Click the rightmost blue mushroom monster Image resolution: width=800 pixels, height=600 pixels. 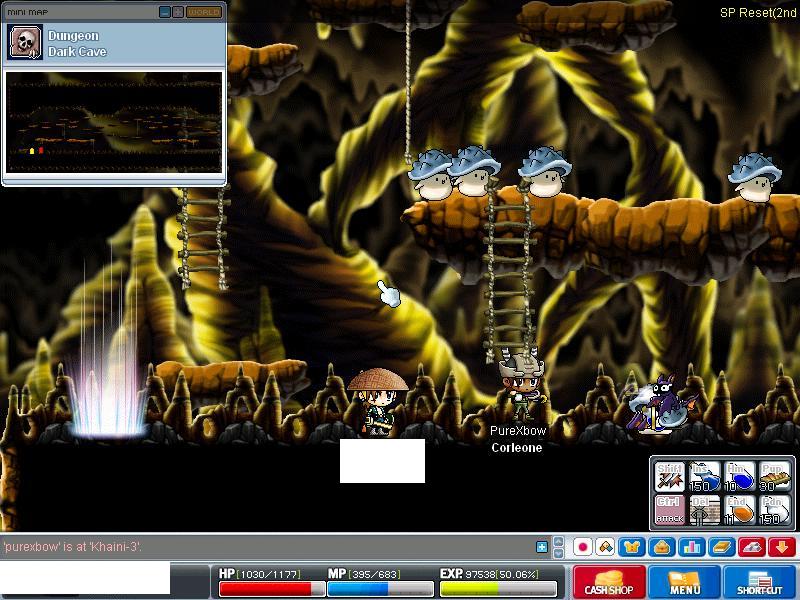[754, 177]
